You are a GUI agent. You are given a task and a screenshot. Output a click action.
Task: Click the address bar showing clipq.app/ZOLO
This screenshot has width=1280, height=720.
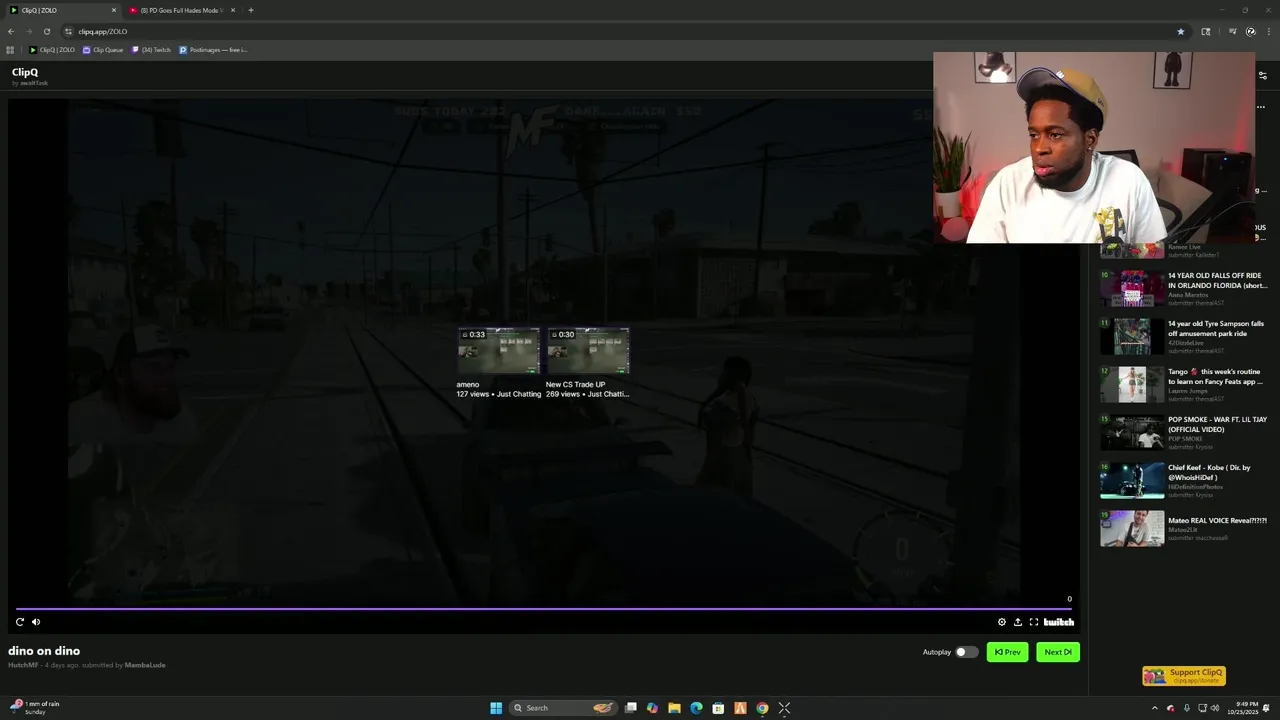[x=625, y=31]
